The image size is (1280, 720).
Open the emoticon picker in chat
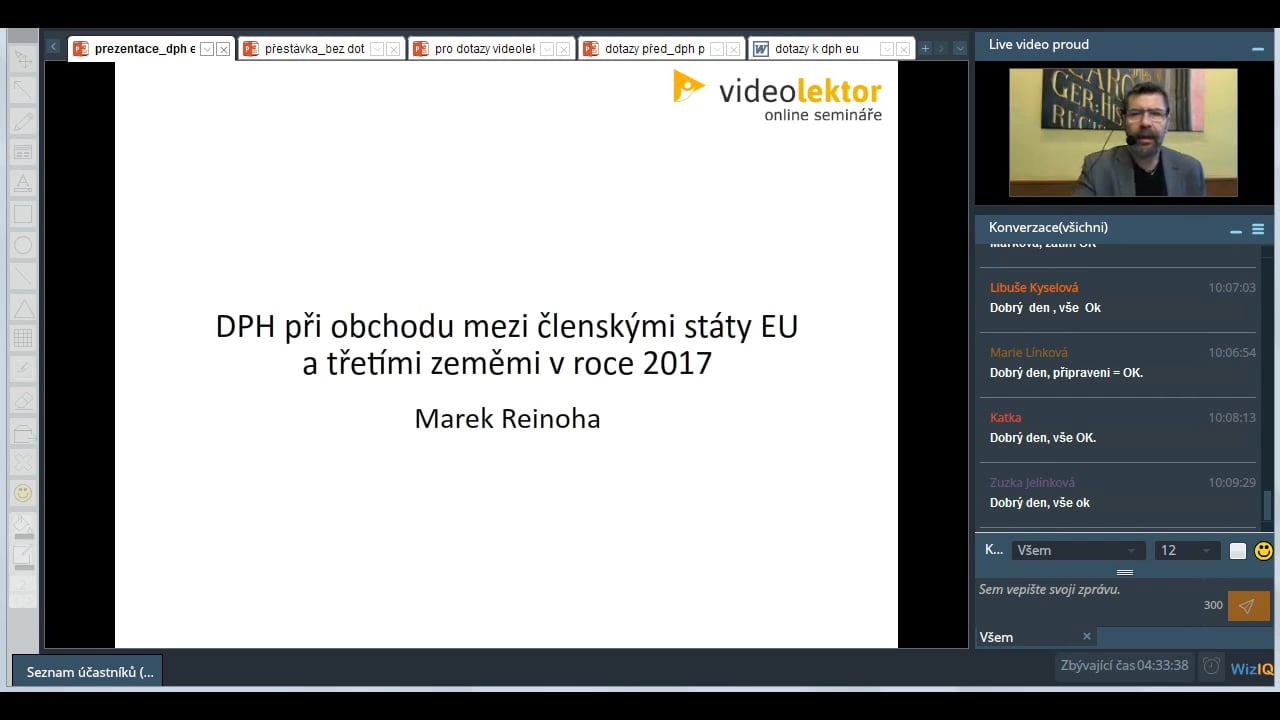[1263, 550]
